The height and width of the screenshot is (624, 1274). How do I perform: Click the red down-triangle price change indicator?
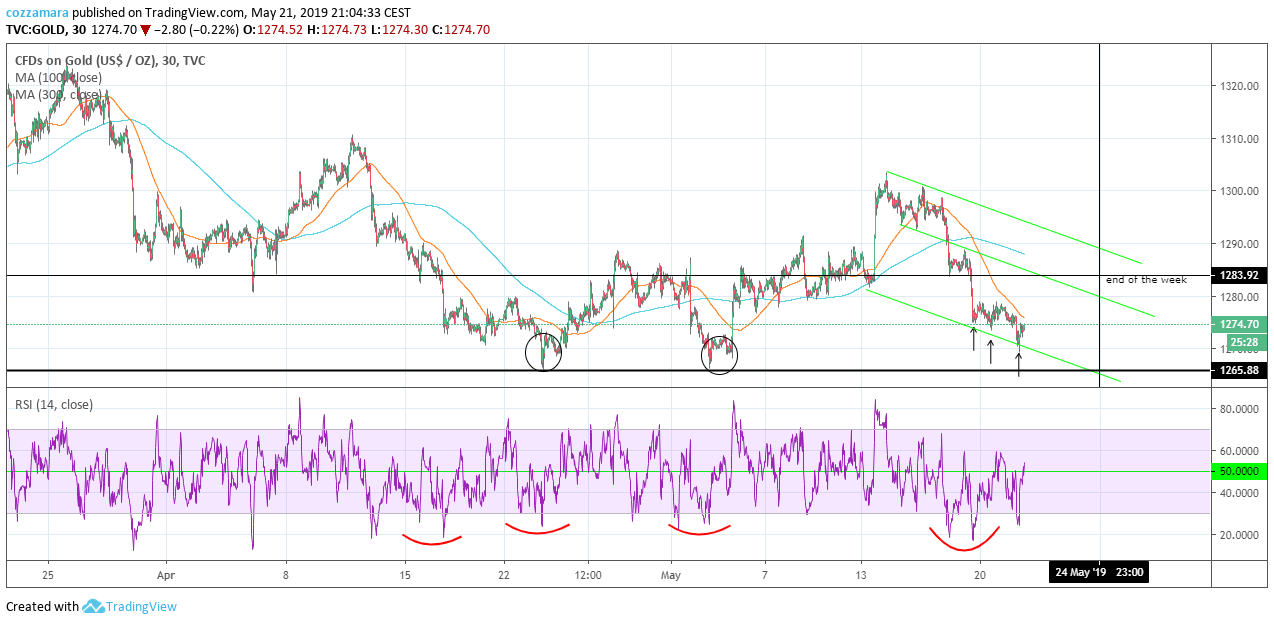pos(145,30)
